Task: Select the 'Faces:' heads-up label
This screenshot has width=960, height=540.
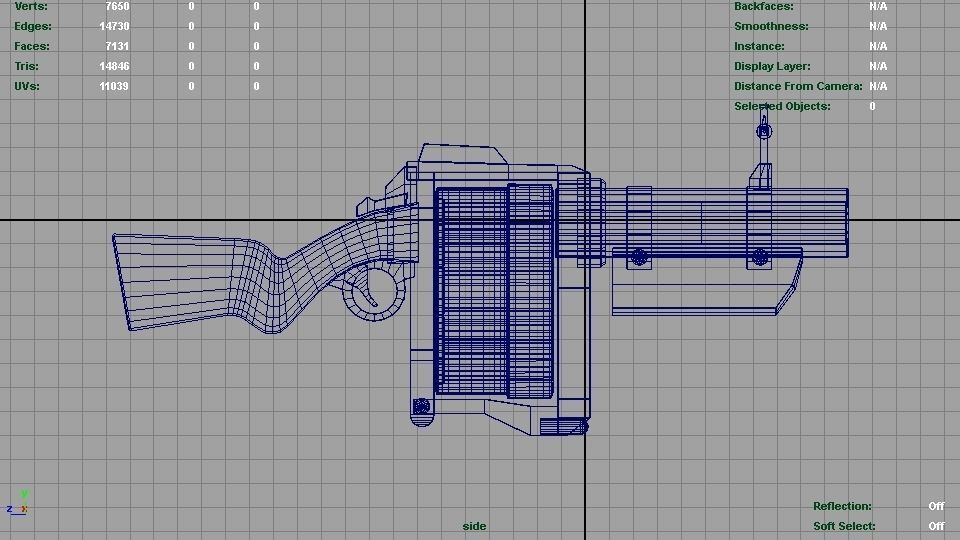Action: [32, 46]
